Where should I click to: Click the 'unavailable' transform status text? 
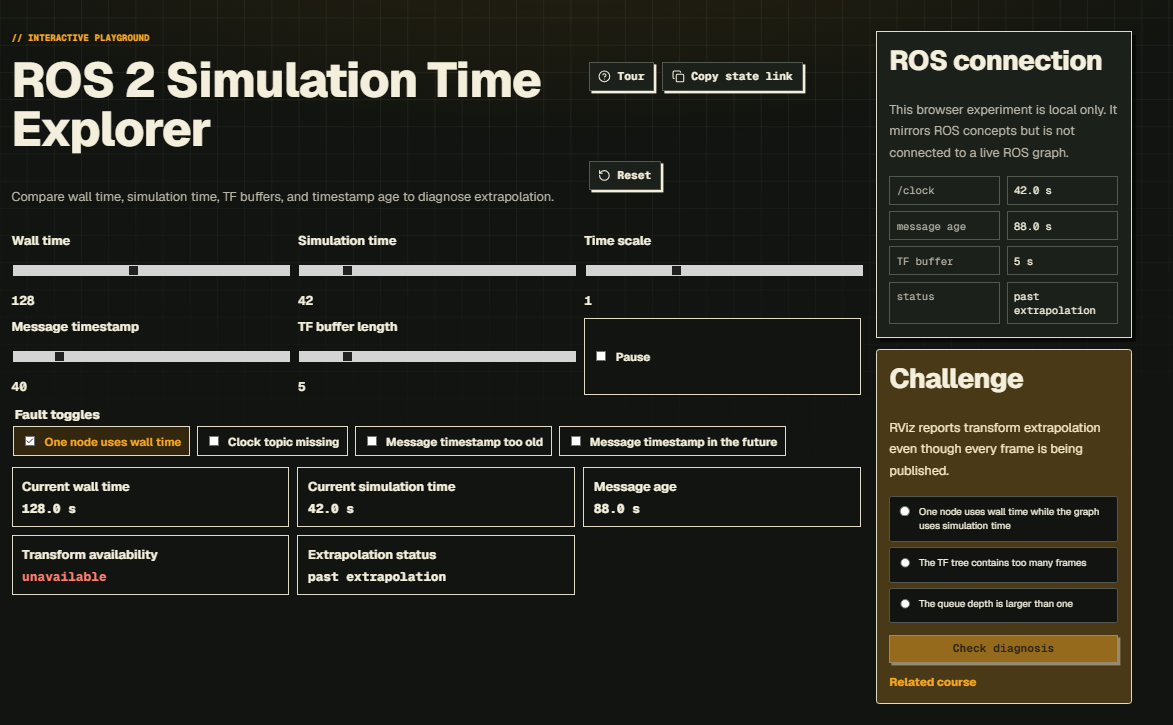pyautogui.click(x=64, y=577)
